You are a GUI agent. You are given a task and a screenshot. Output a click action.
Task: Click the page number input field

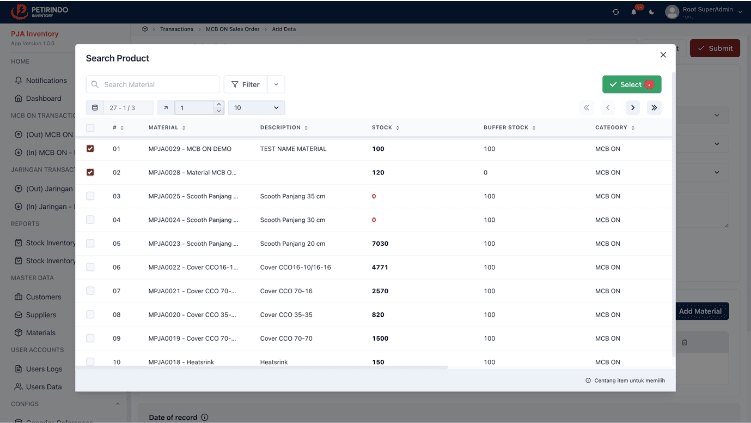pos(194,108)
